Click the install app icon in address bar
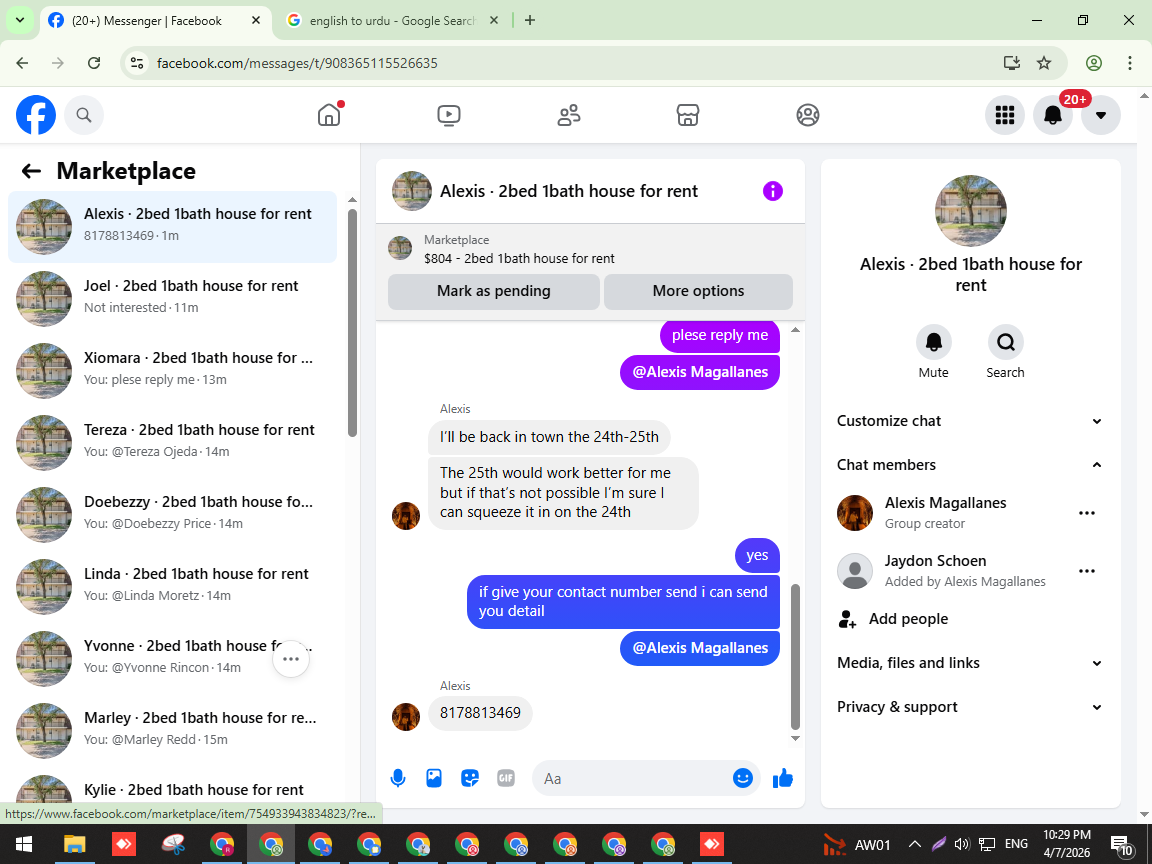The image size is (1152, 864). click(1012, 63)
